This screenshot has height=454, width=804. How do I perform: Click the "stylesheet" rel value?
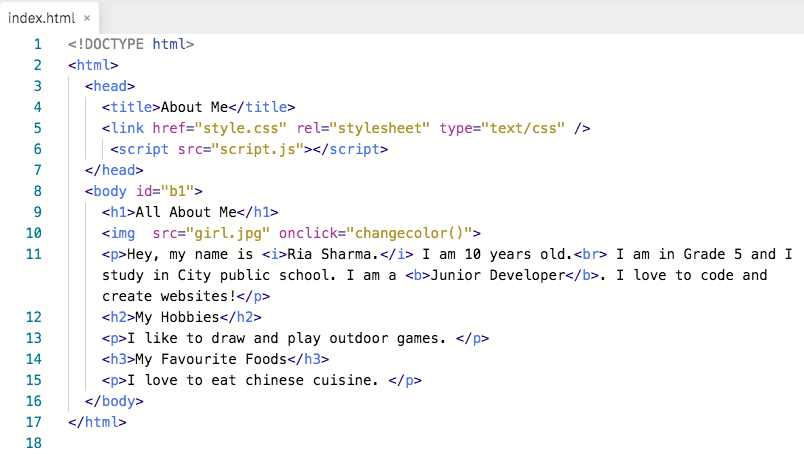click(x=379, y=128)
